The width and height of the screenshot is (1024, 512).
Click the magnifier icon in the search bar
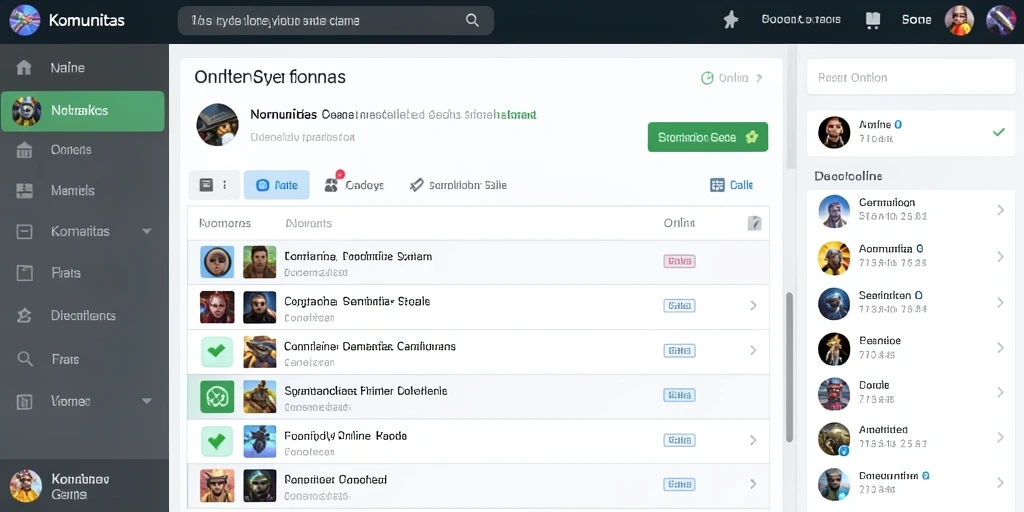pyautogui.click(x=472, y=20)
